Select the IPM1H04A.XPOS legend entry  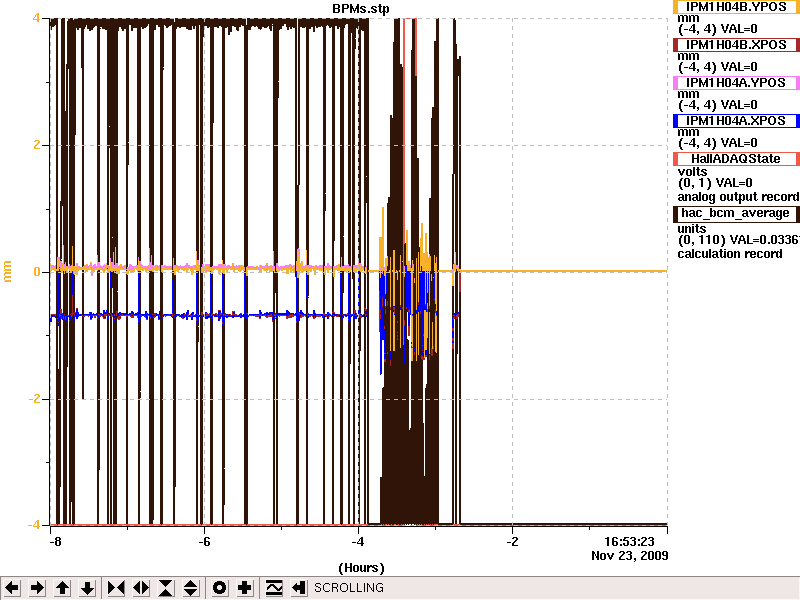pos(736,121)
